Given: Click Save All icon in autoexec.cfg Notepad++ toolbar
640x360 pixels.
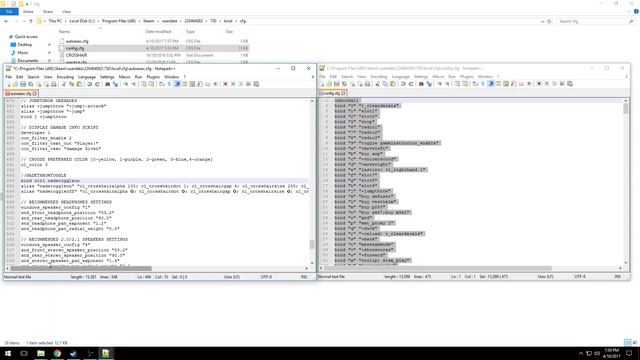Looking at the screenshot, I should [x=31, y=84].
